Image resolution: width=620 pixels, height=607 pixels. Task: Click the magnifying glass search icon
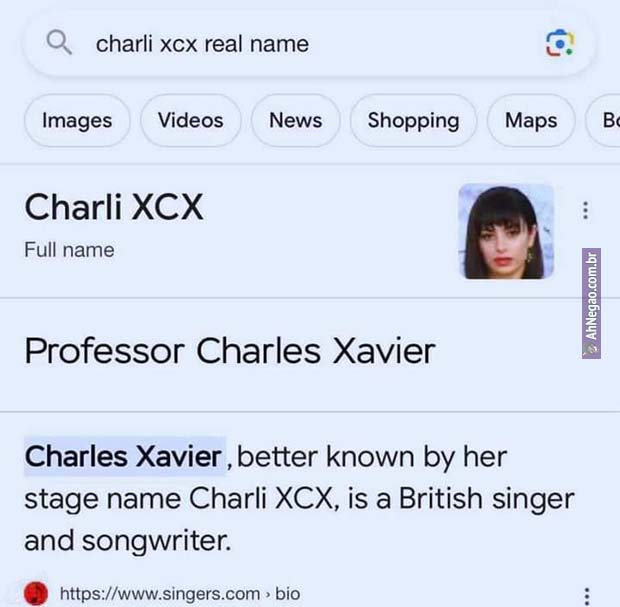59,42
